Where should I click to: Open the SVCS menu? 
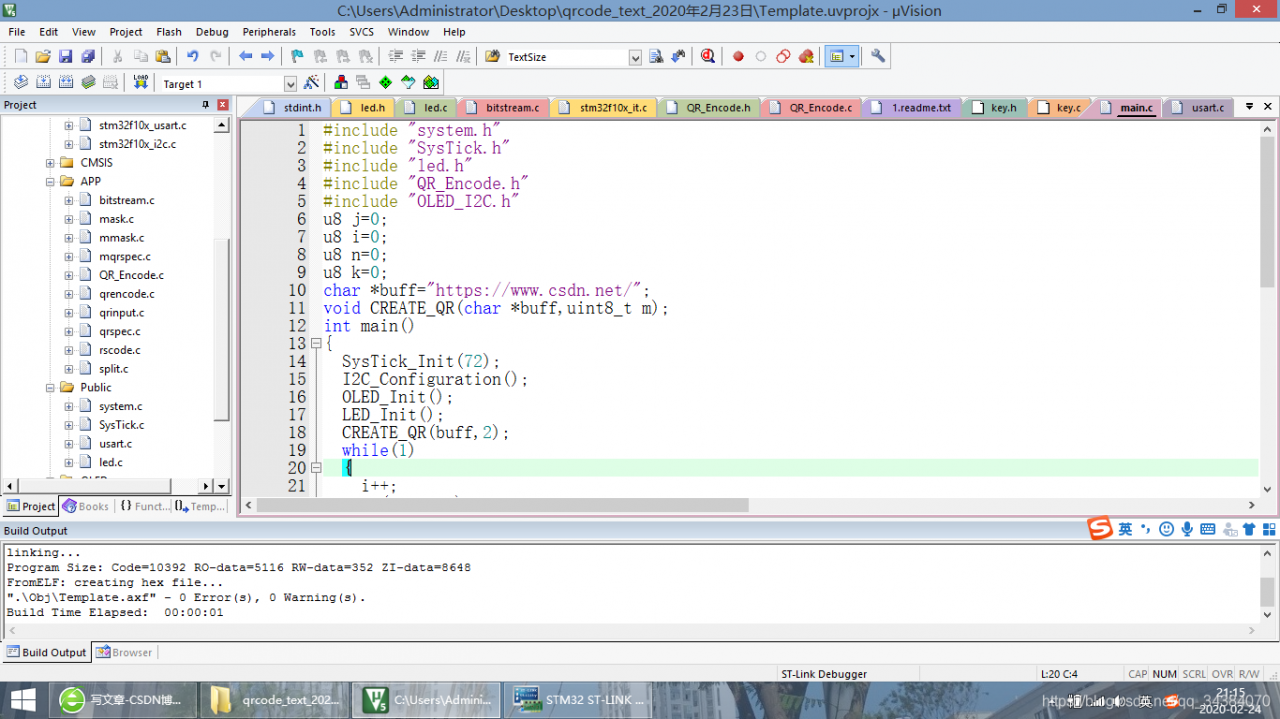click(x=361, y=32)
